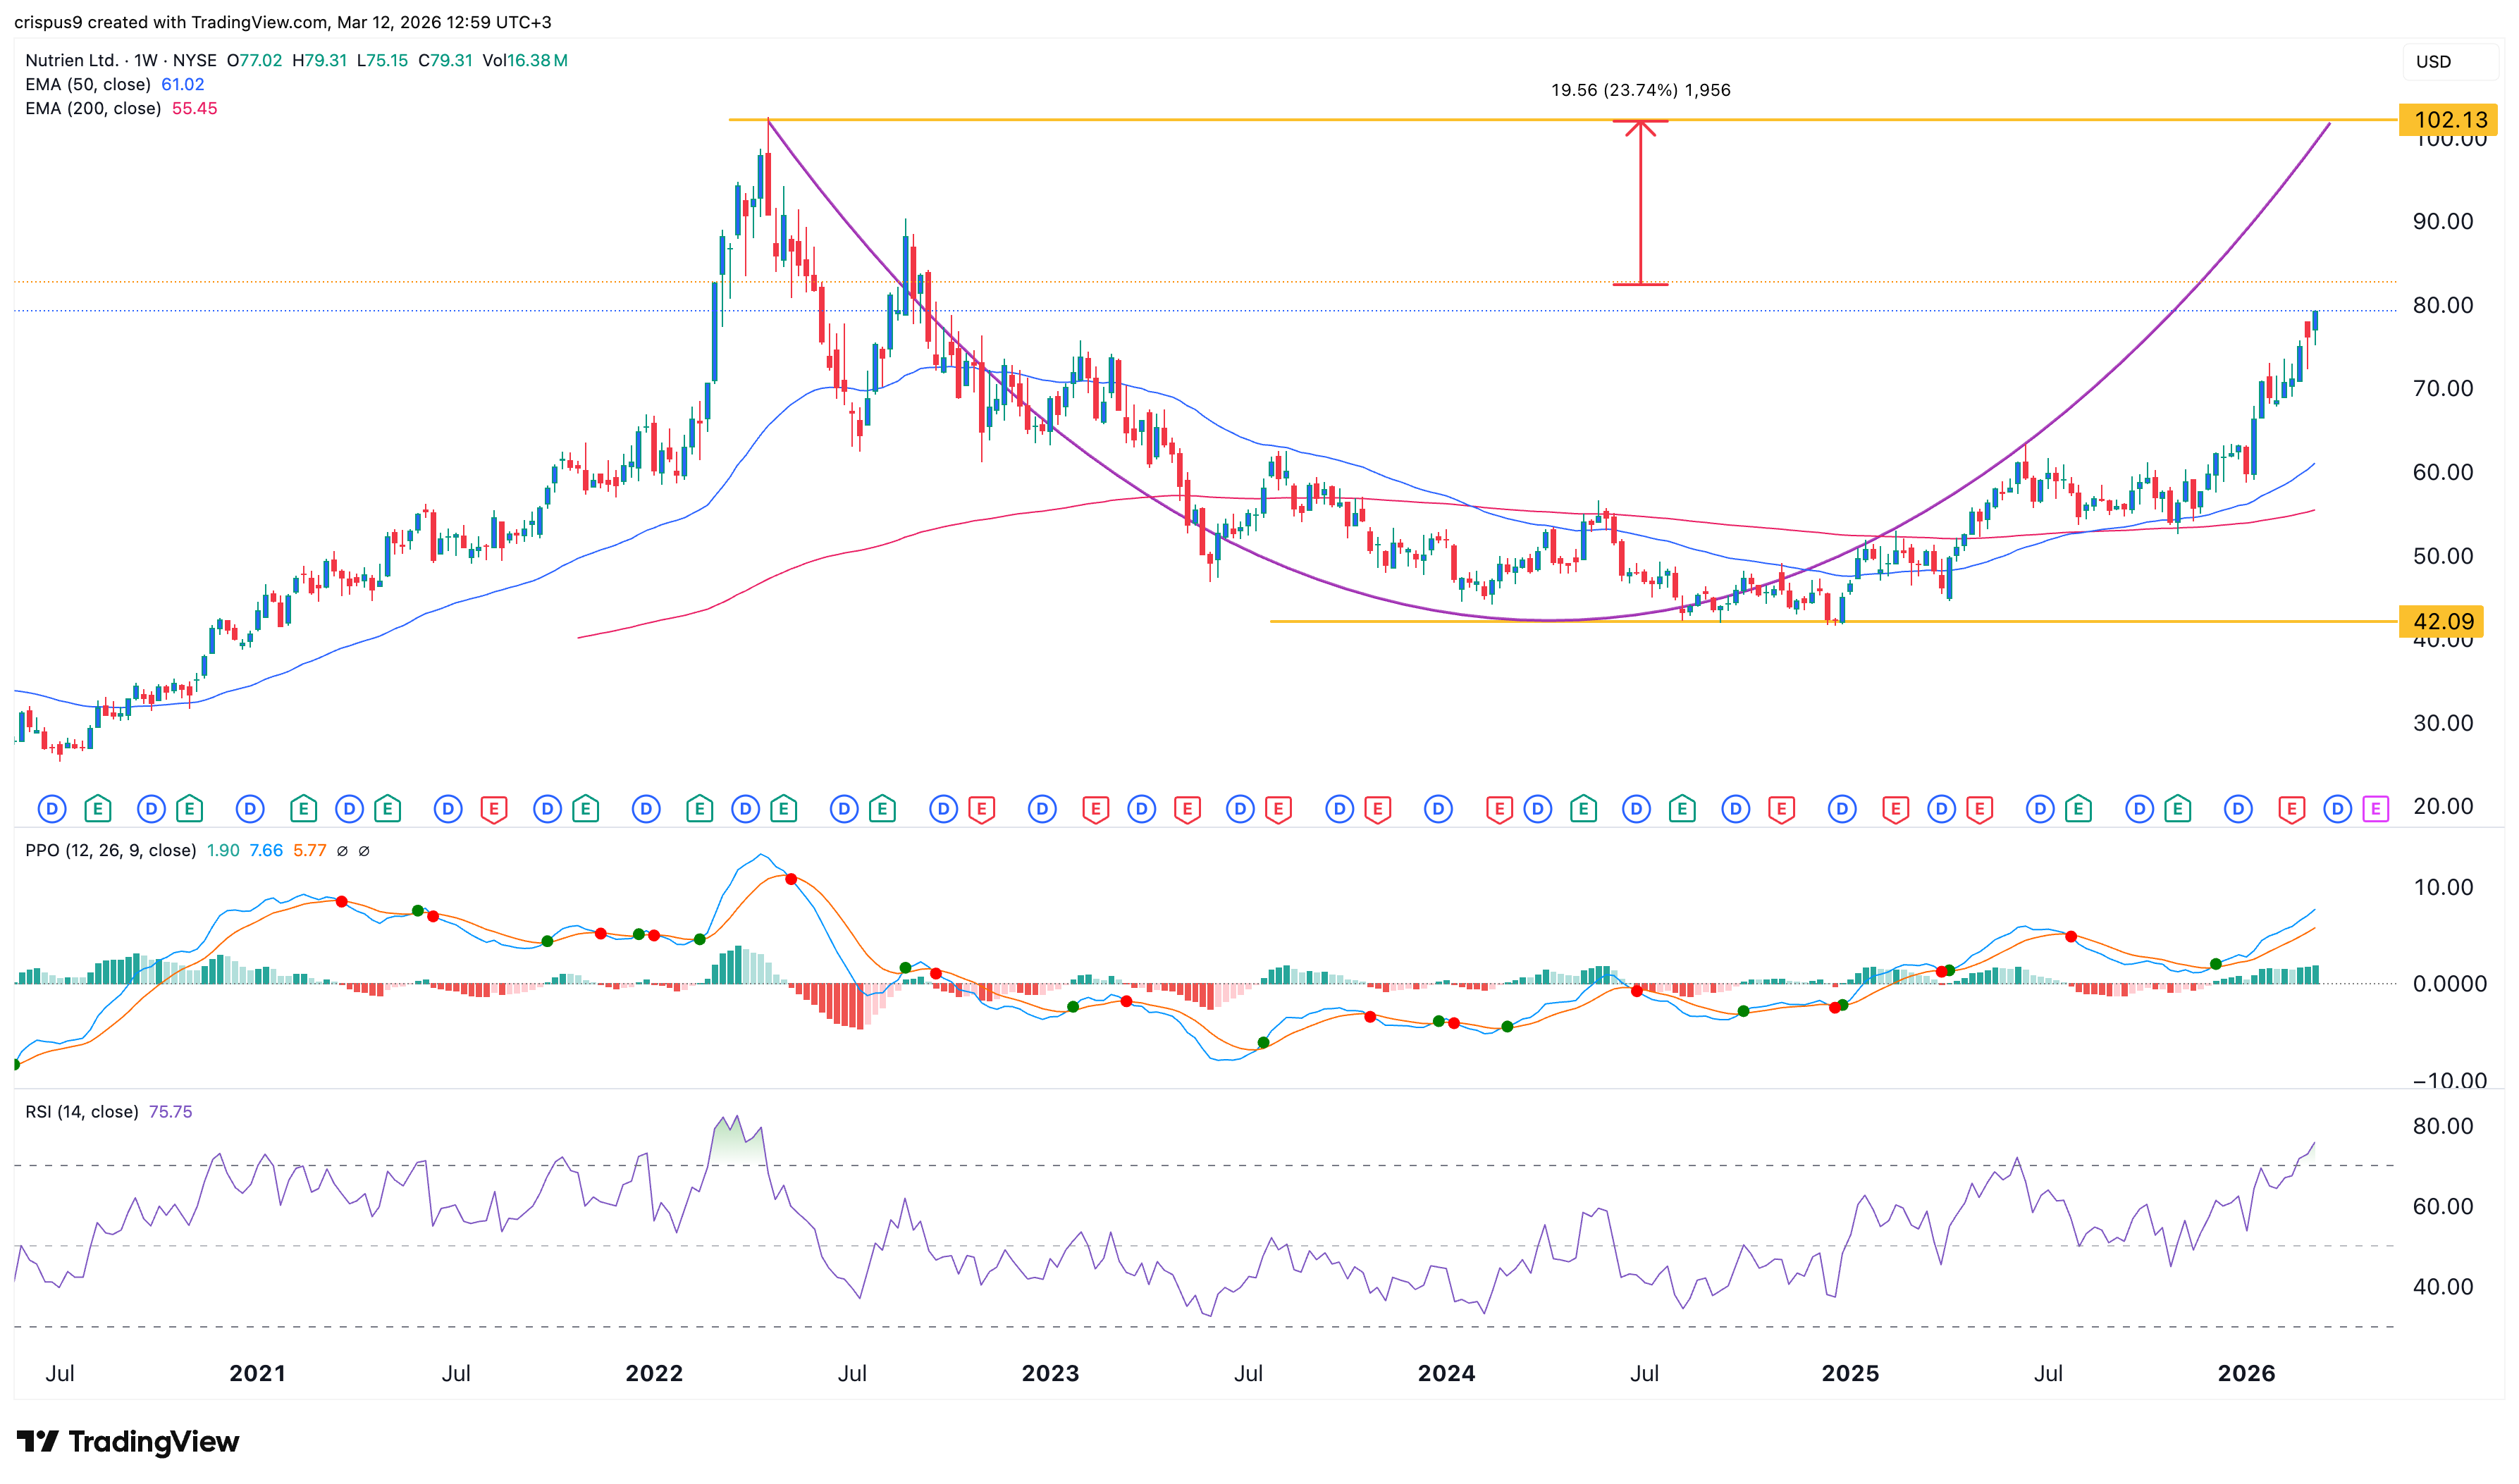Click the 42.09 yellow price label
2519x1484 pixels.
[x=2441, y=622]
